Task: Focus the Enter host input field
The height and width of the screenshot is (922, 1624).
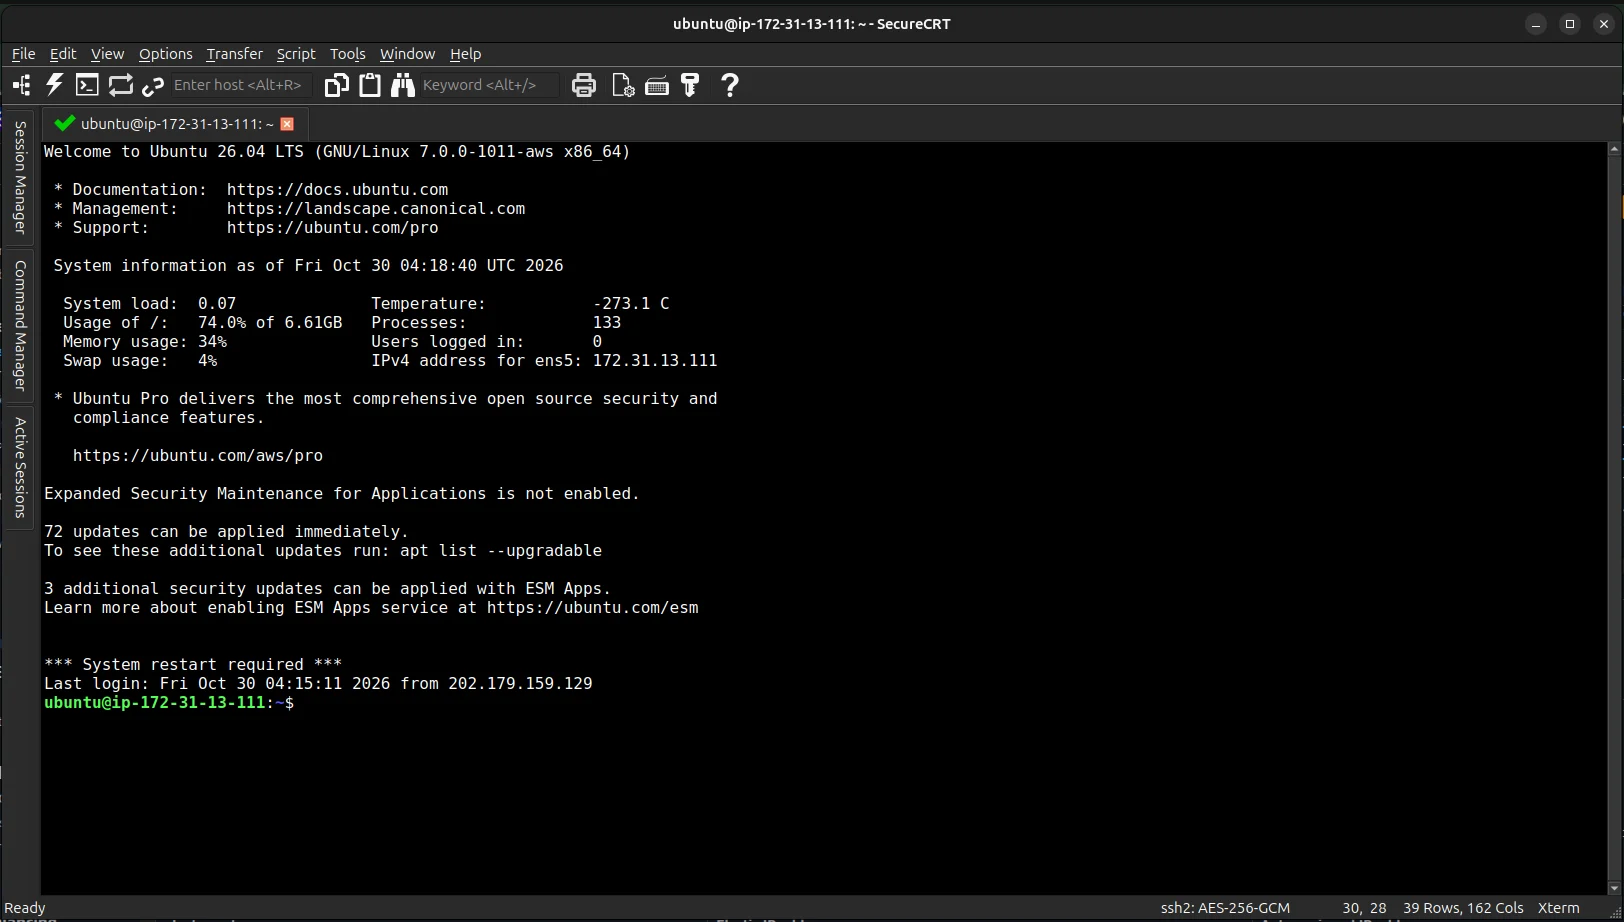Action: point(240,86)
